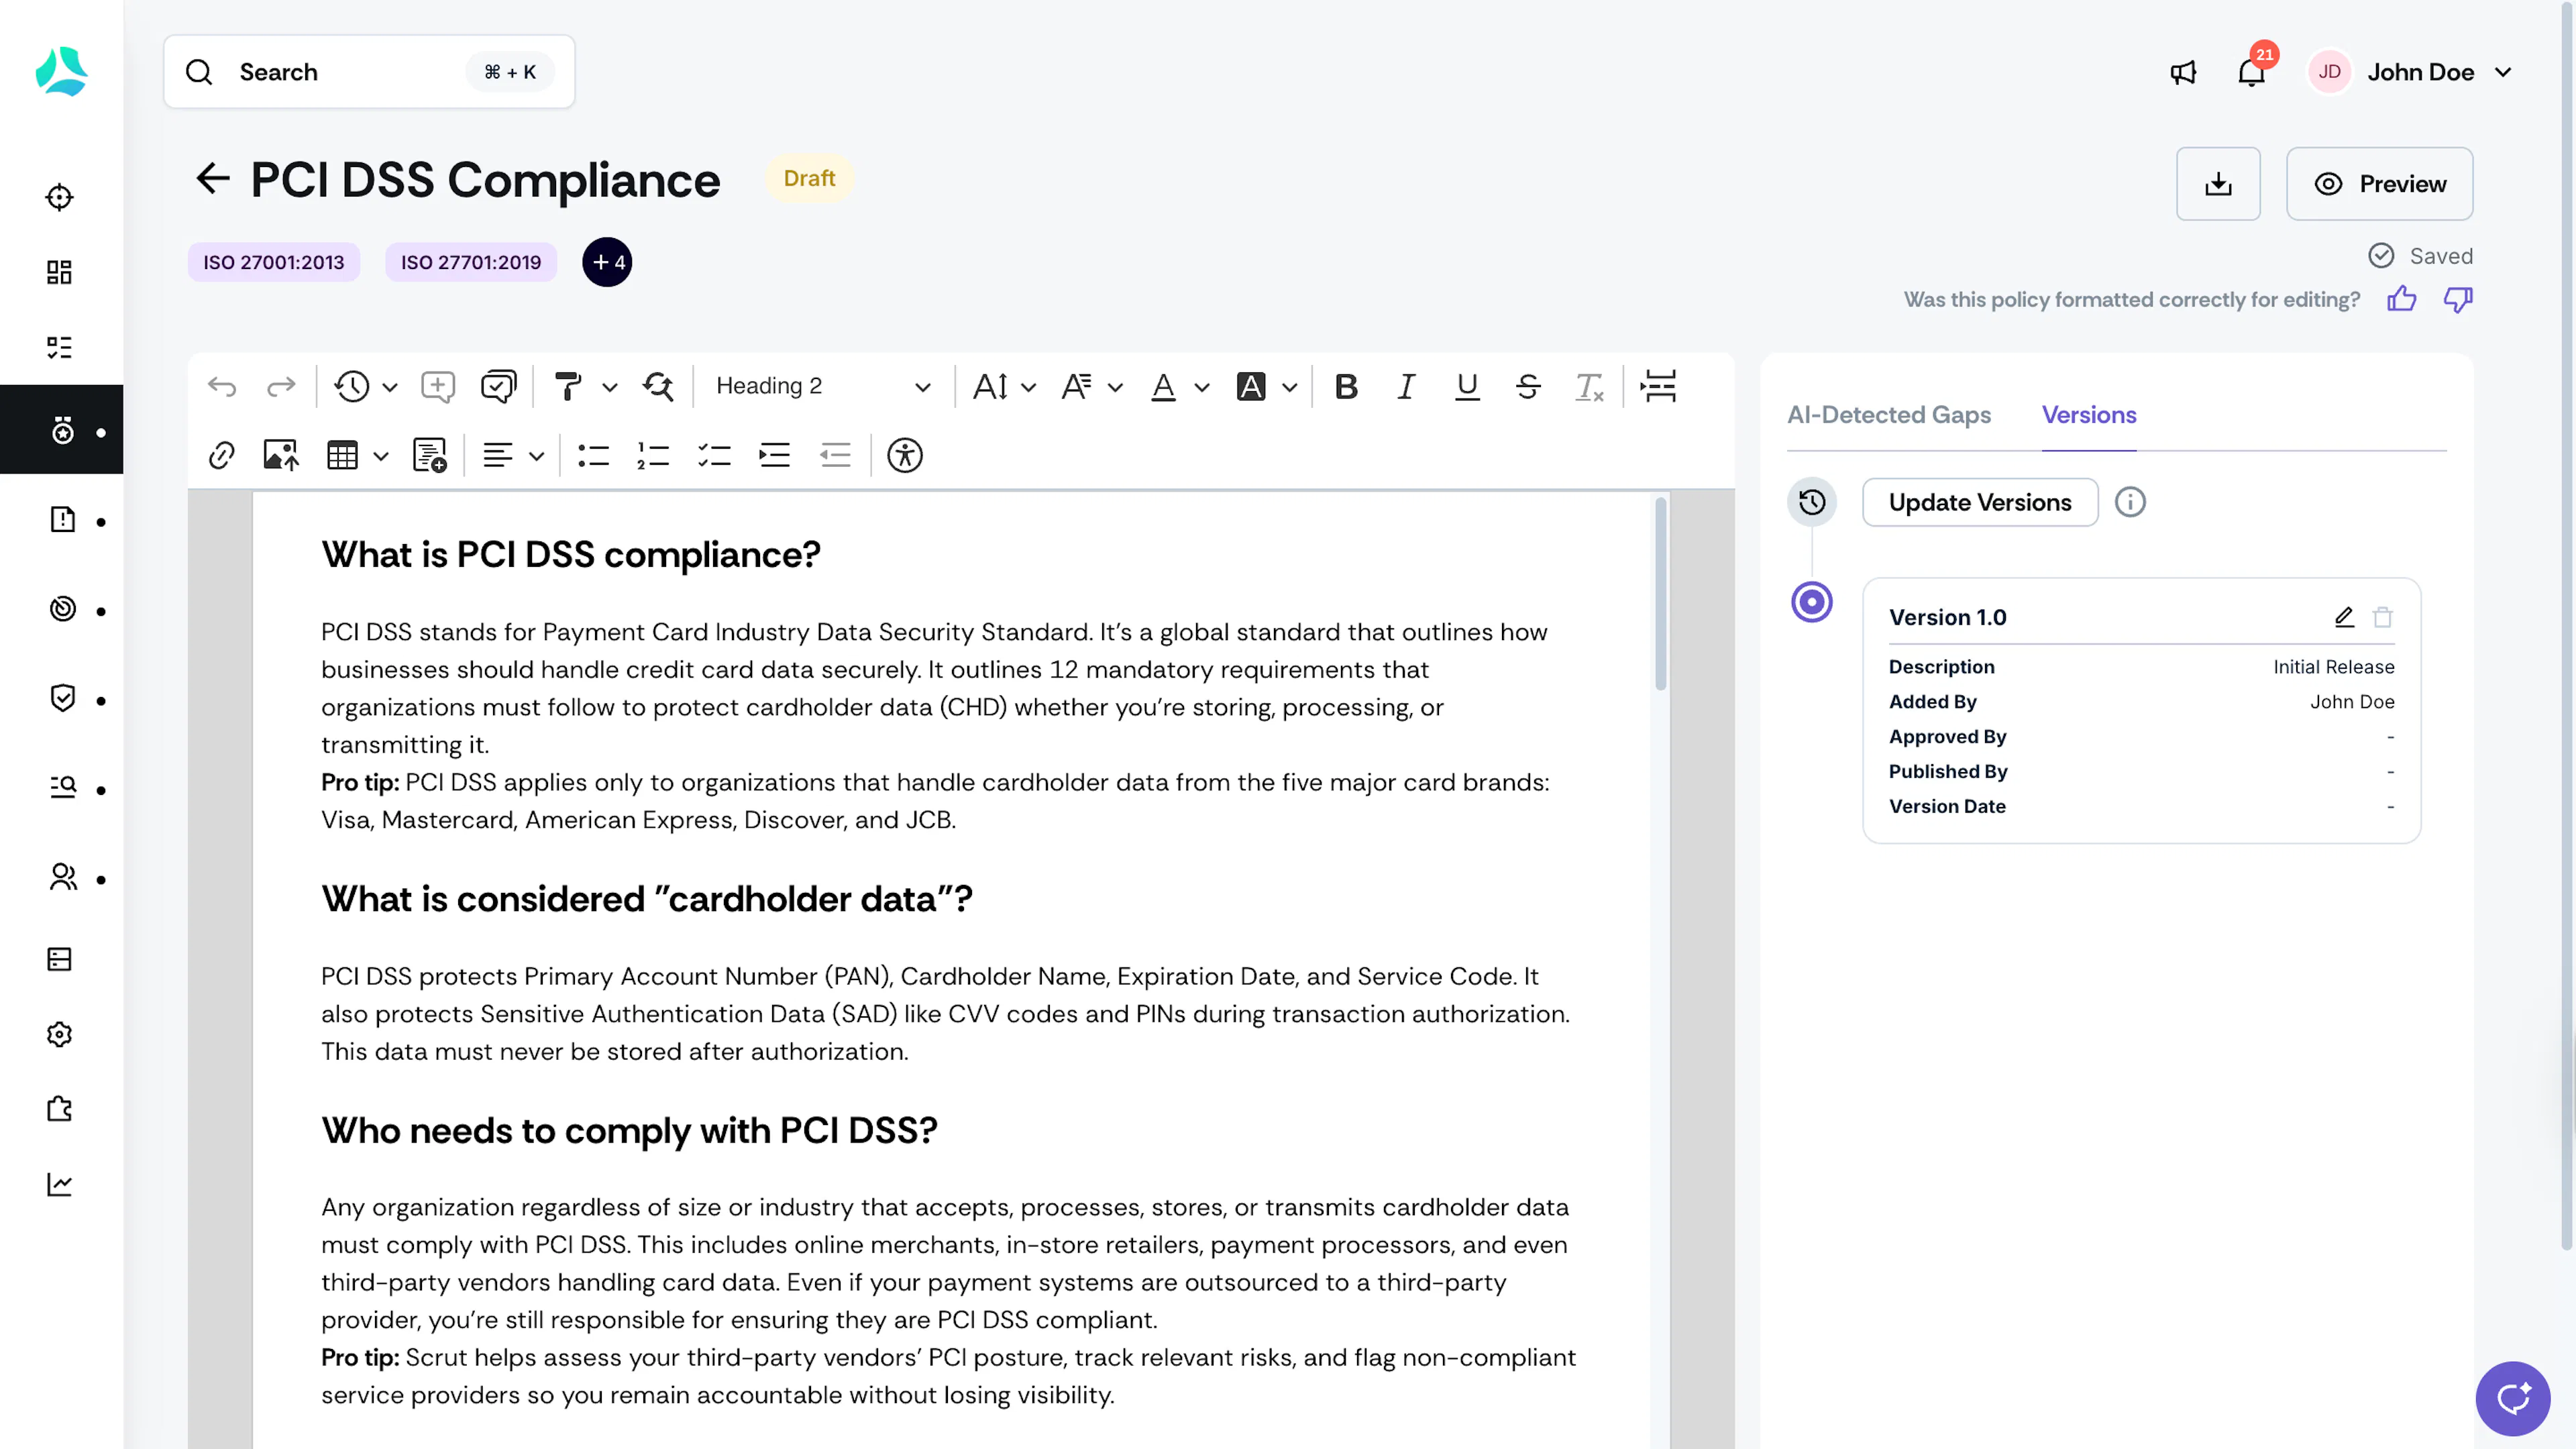
Task: Expand the insert table dropdown arrow
Action: [x=380, y=457]
